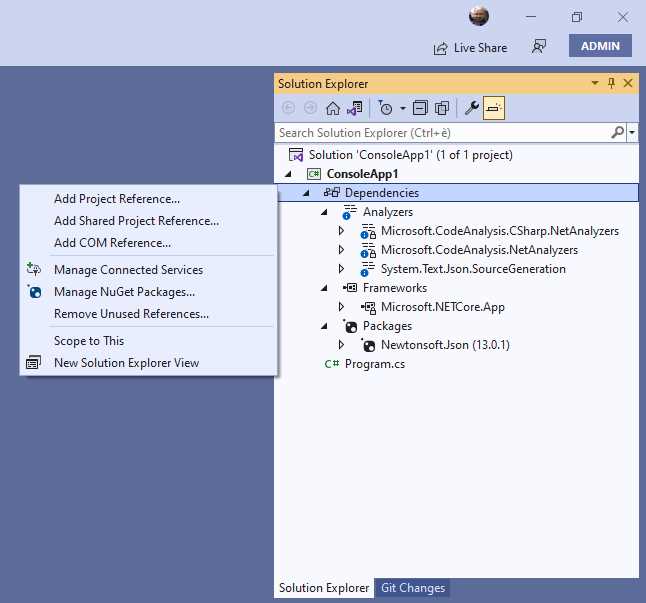Viewport: 646px width, 603px height.
Task: Toggle Show All Files icon
Action: 442,108
